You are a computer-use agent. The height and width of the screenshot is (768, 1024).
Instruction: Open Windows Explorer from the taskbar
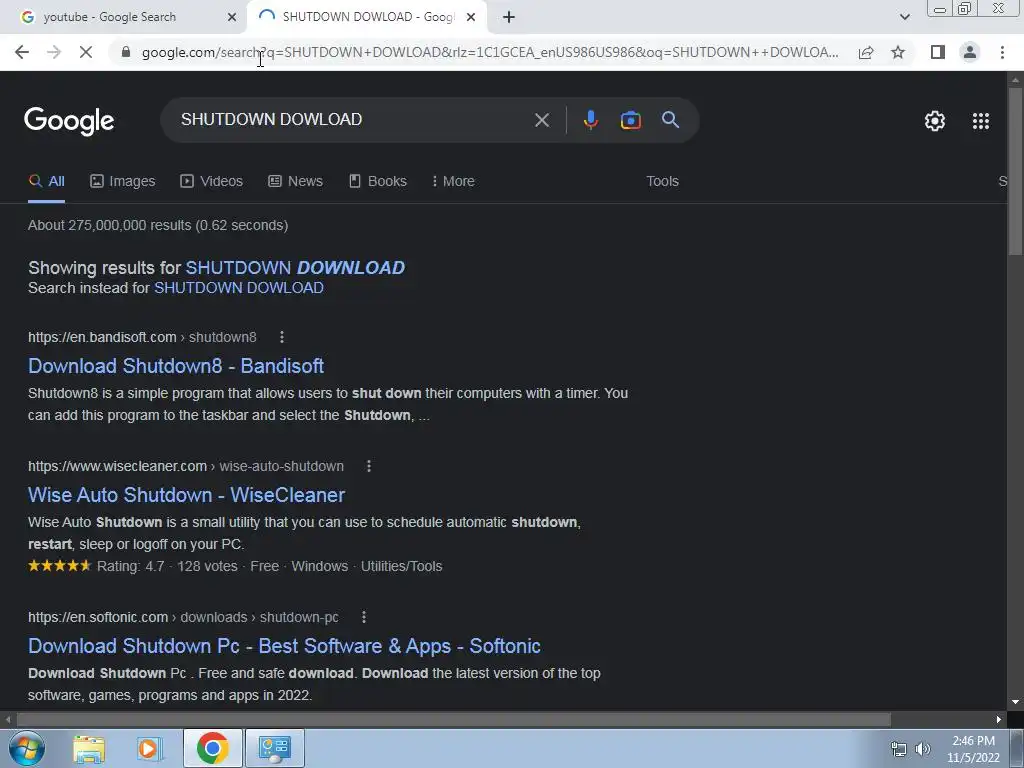[89, 748]
